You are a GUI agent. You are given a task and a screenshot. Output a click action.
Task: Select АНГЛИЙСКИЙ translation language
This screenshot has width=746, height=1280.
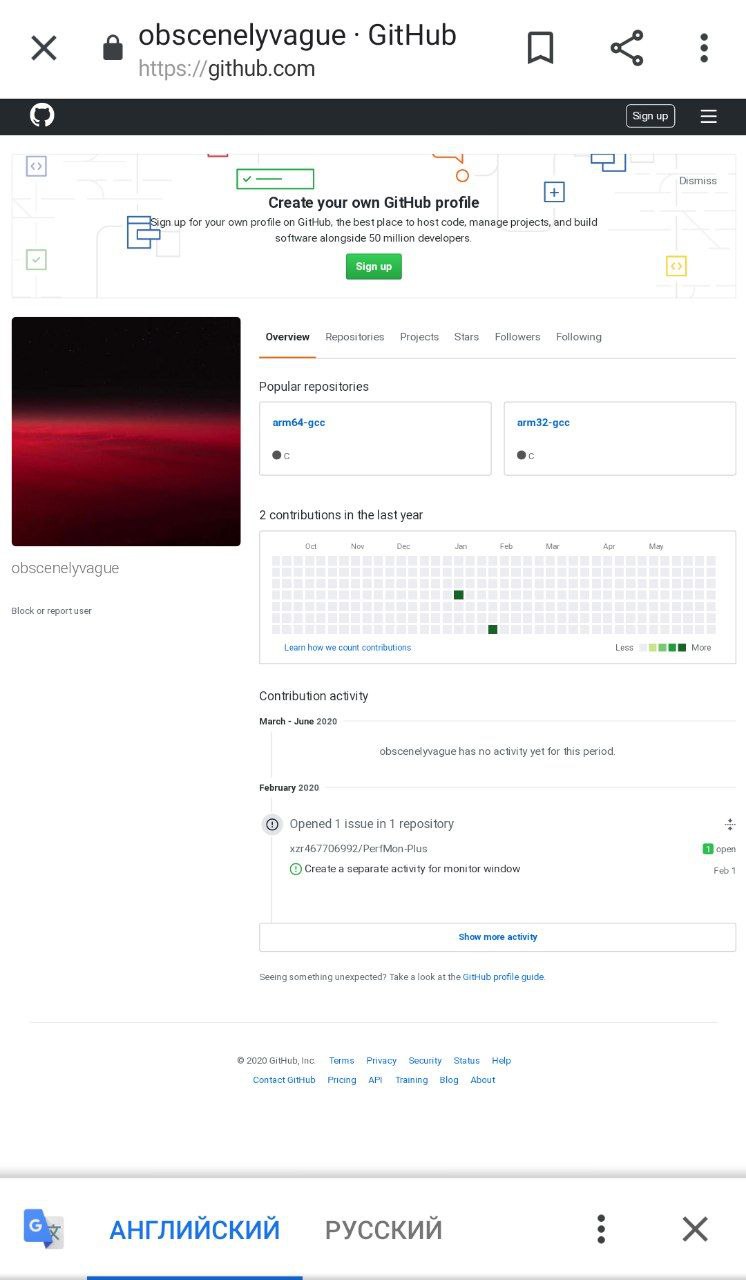point(195,1229)
